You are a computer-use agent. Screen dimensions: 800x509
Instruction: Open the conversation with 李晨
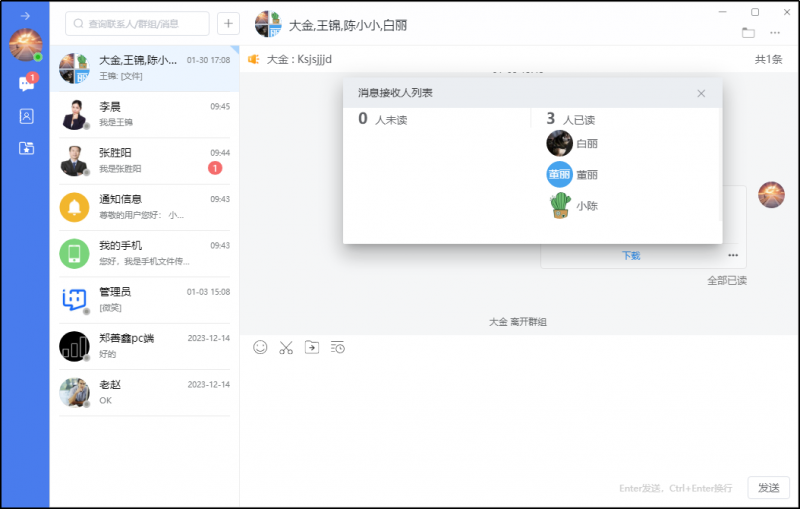pyautogui.click(x=145, y=114)
